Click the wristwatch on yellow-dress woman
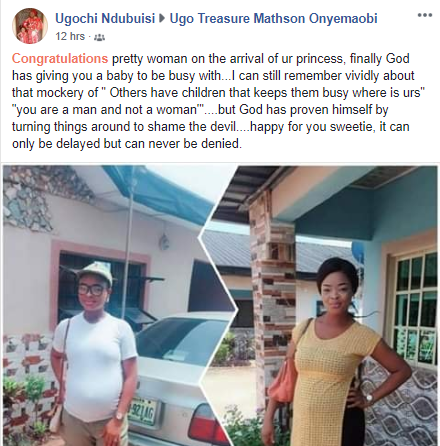 coord(369,398)
